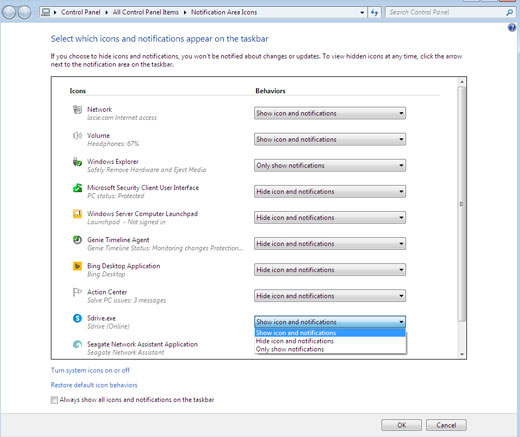The width and height of the screenshot is (520, 437).
Task: Open the Genie Timeline Agent behavior dropdown
Action: [330, 244]
